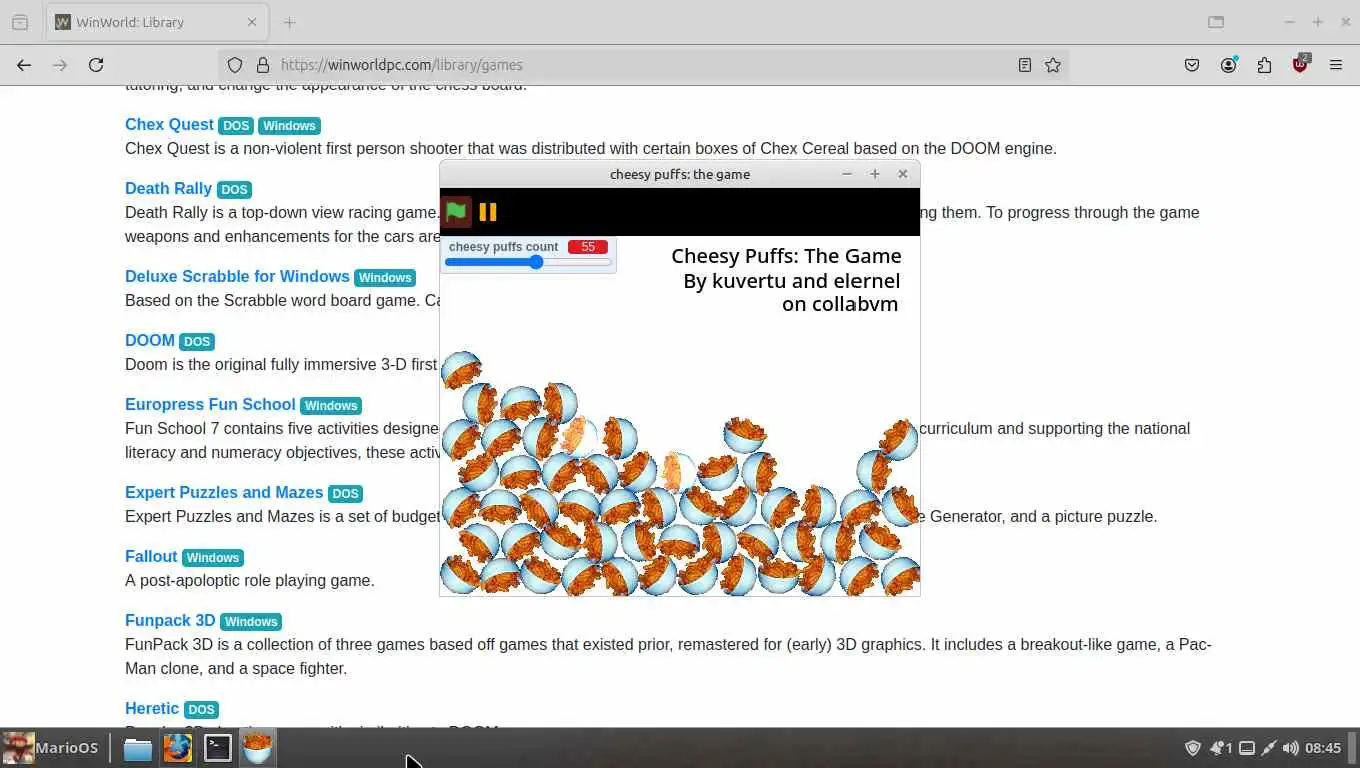Click the forward navigation arrow

tap(60, 65)
